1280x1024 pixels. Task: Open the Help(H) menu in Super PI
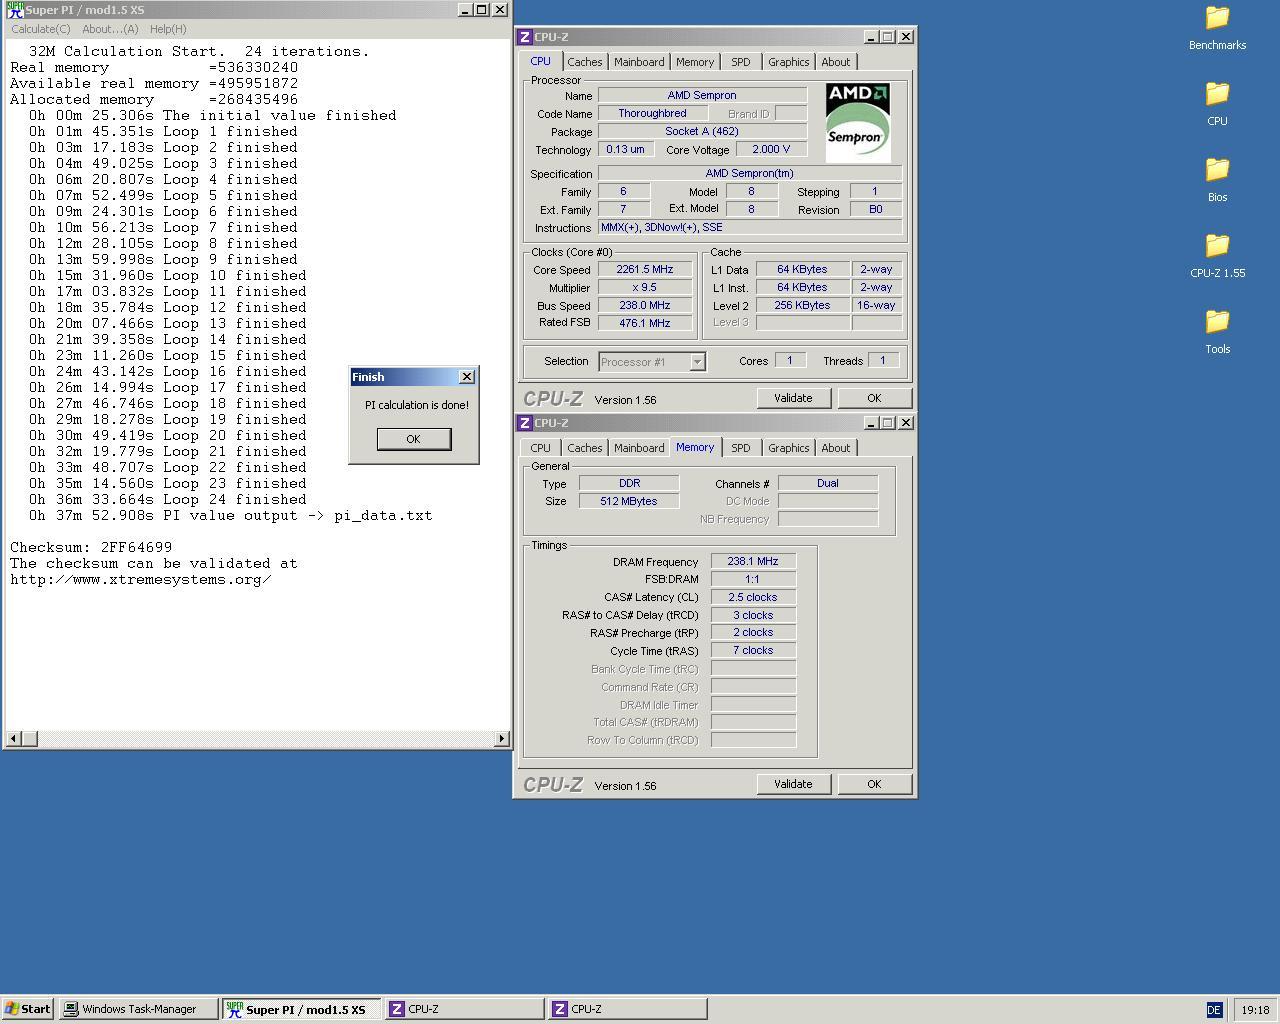coord(168,29)
